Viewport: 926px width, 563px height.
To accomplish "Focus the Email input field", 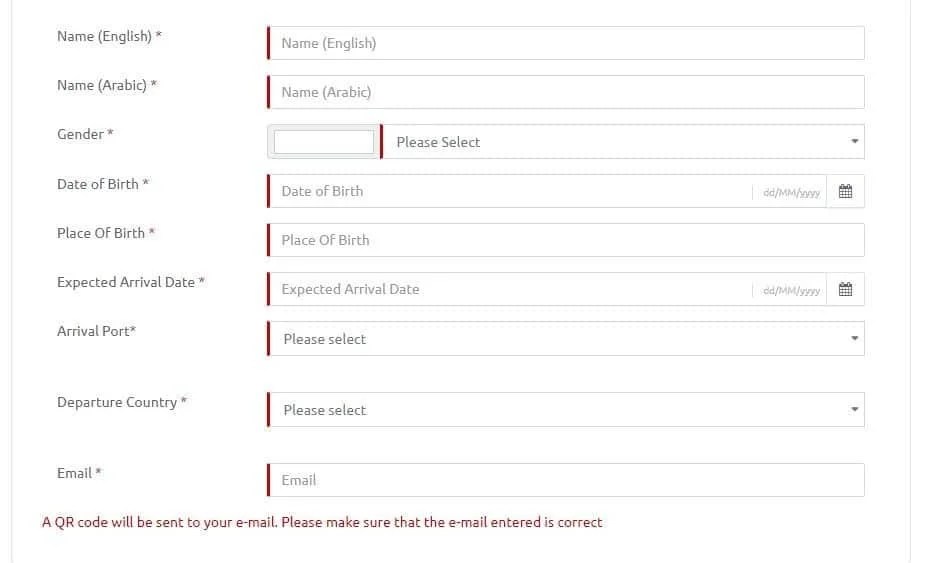I will coord(566,480).
